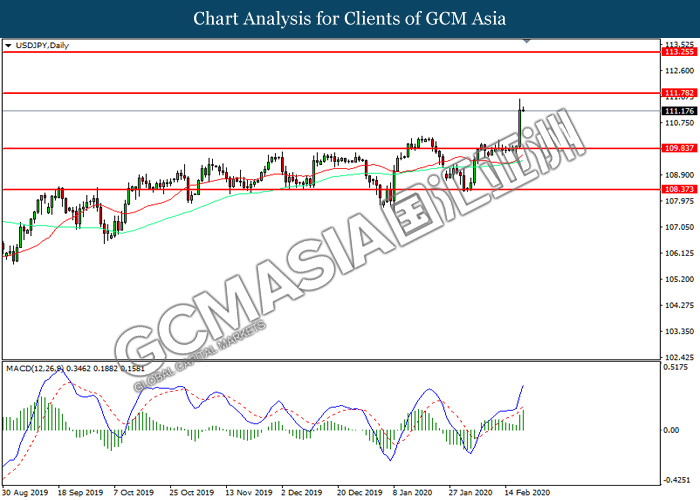Click the 0.00 MACD scale value
This screenshot has height=500, width=700.
tap(671, 430)
